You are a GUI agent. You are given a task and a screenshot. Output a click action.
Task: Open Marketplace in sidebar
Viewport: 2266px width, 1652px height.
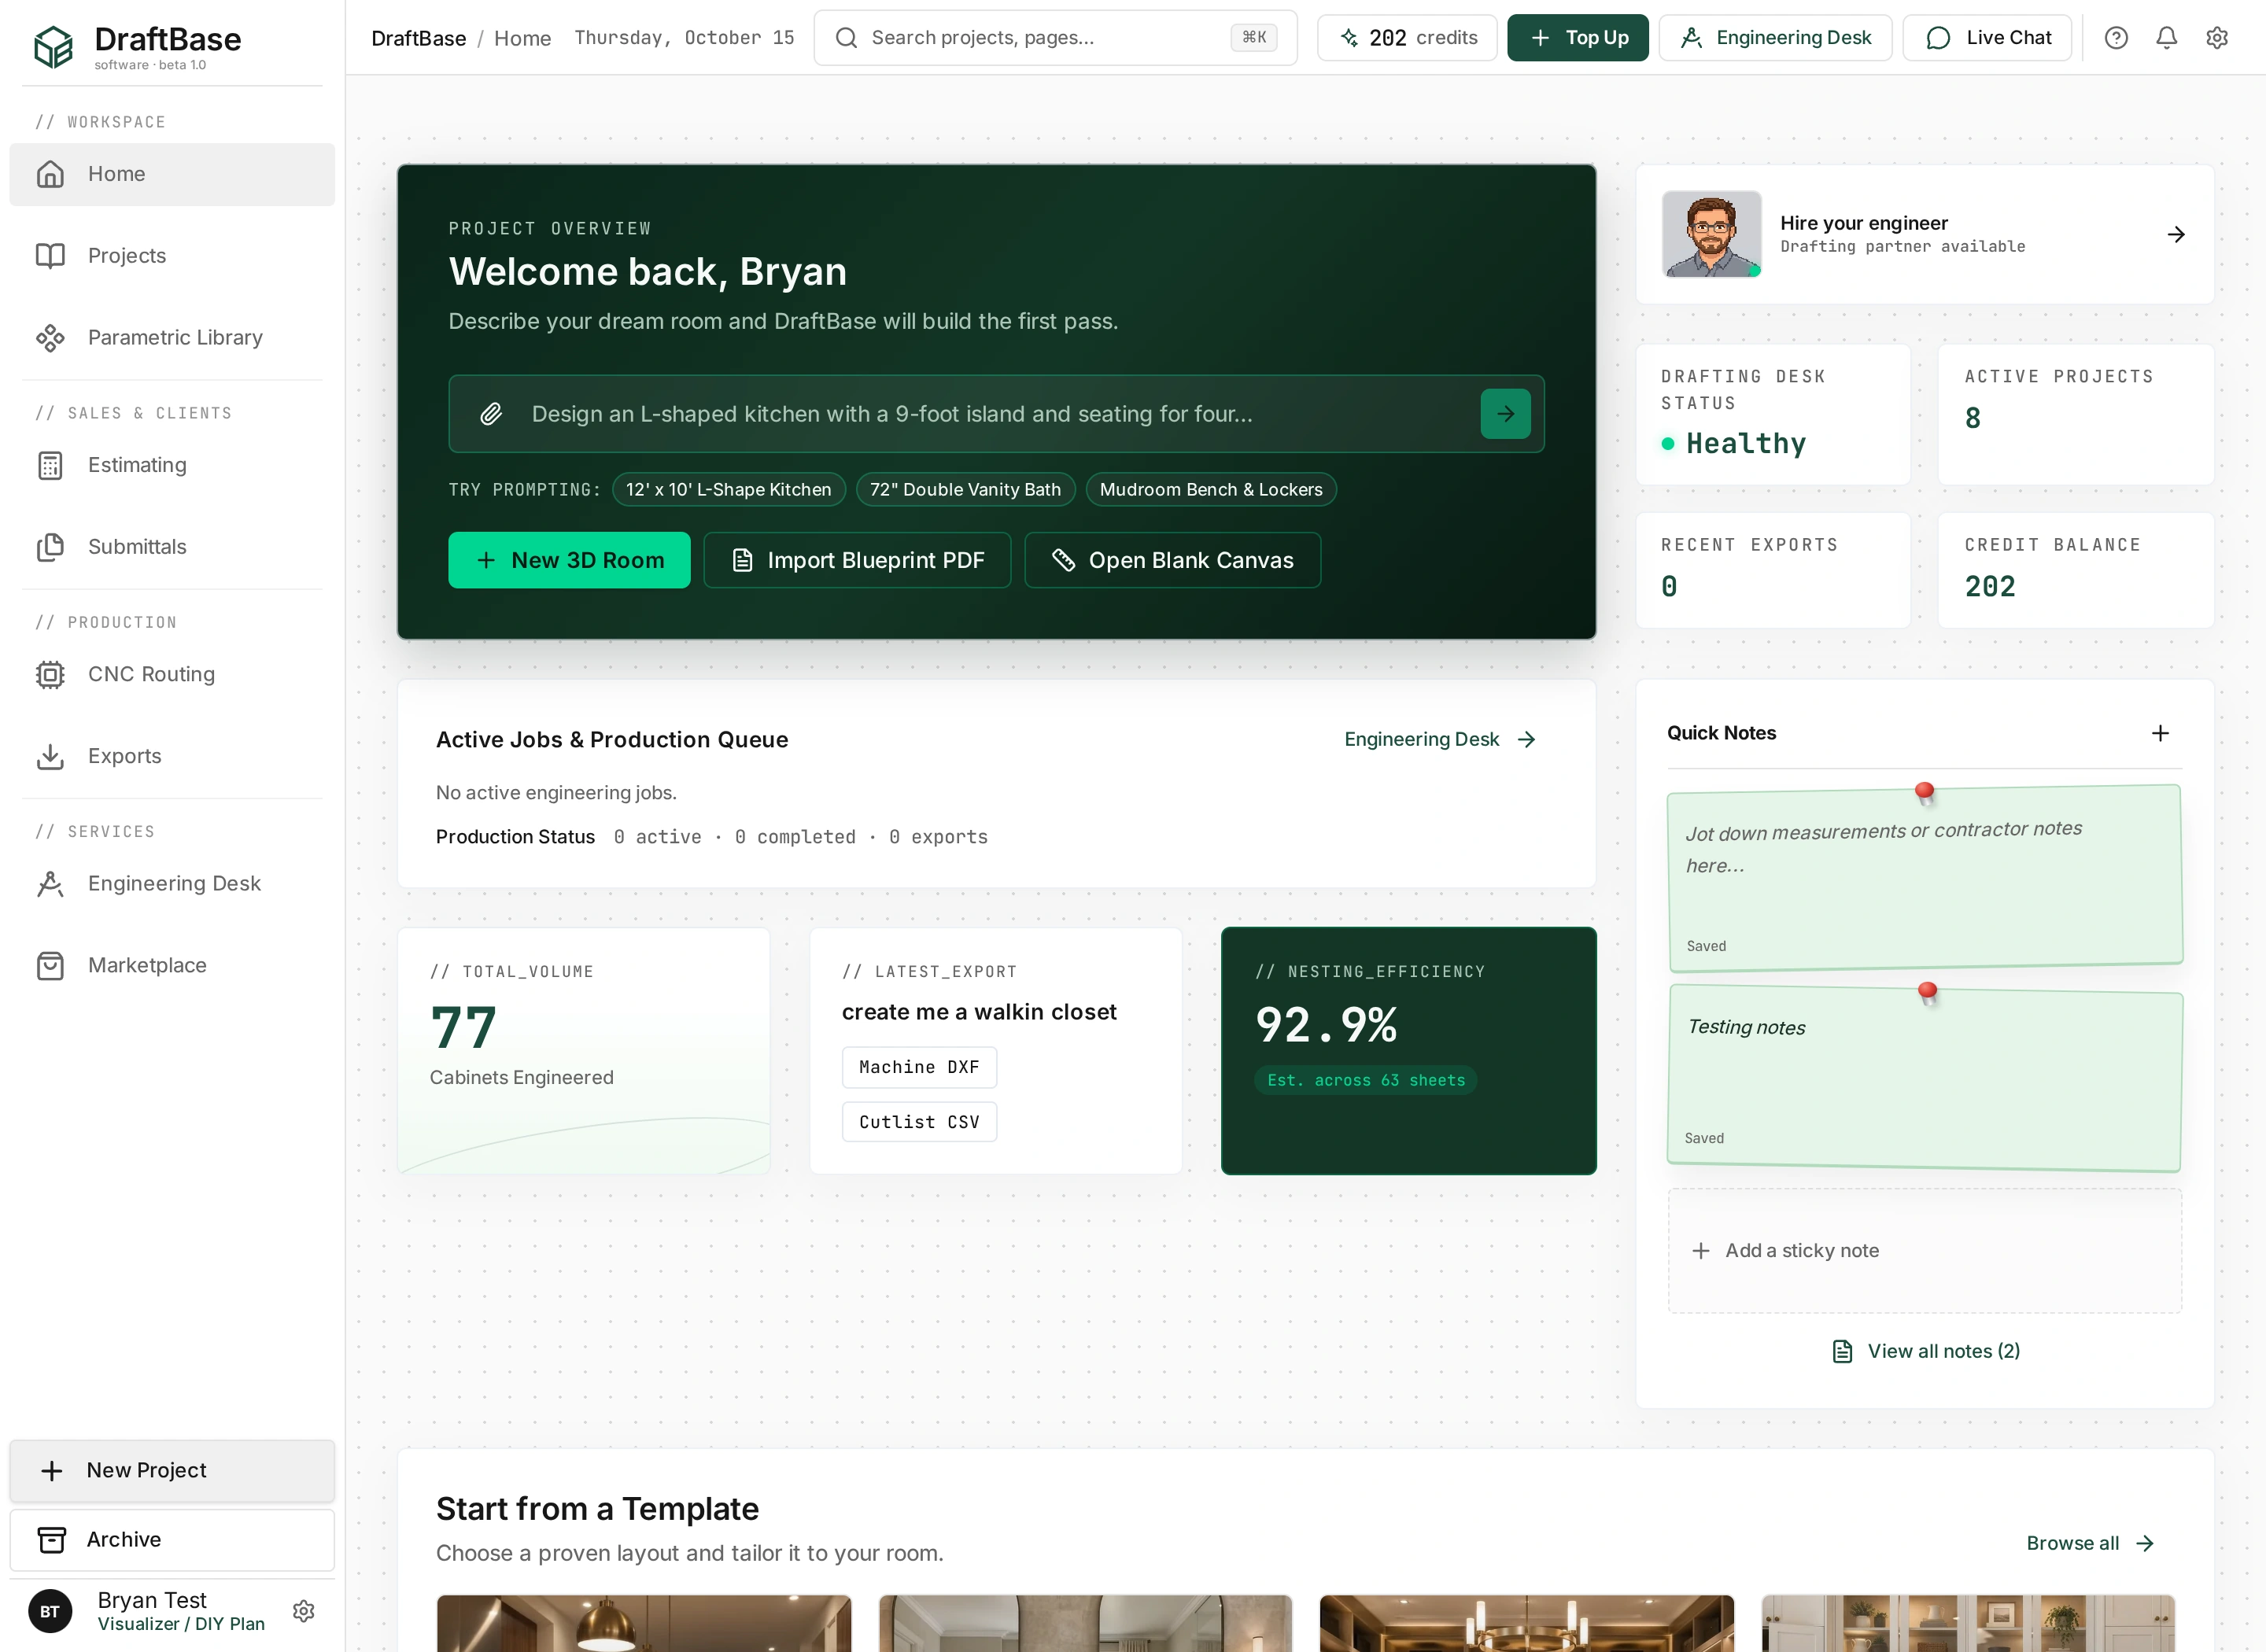172,965
